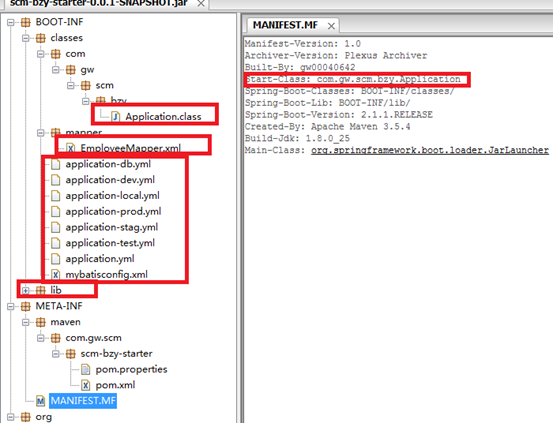The height and width of the screenshot is (423, 553).
Task: Click the pom.xml file icon
Action: (x=85, y=385)
